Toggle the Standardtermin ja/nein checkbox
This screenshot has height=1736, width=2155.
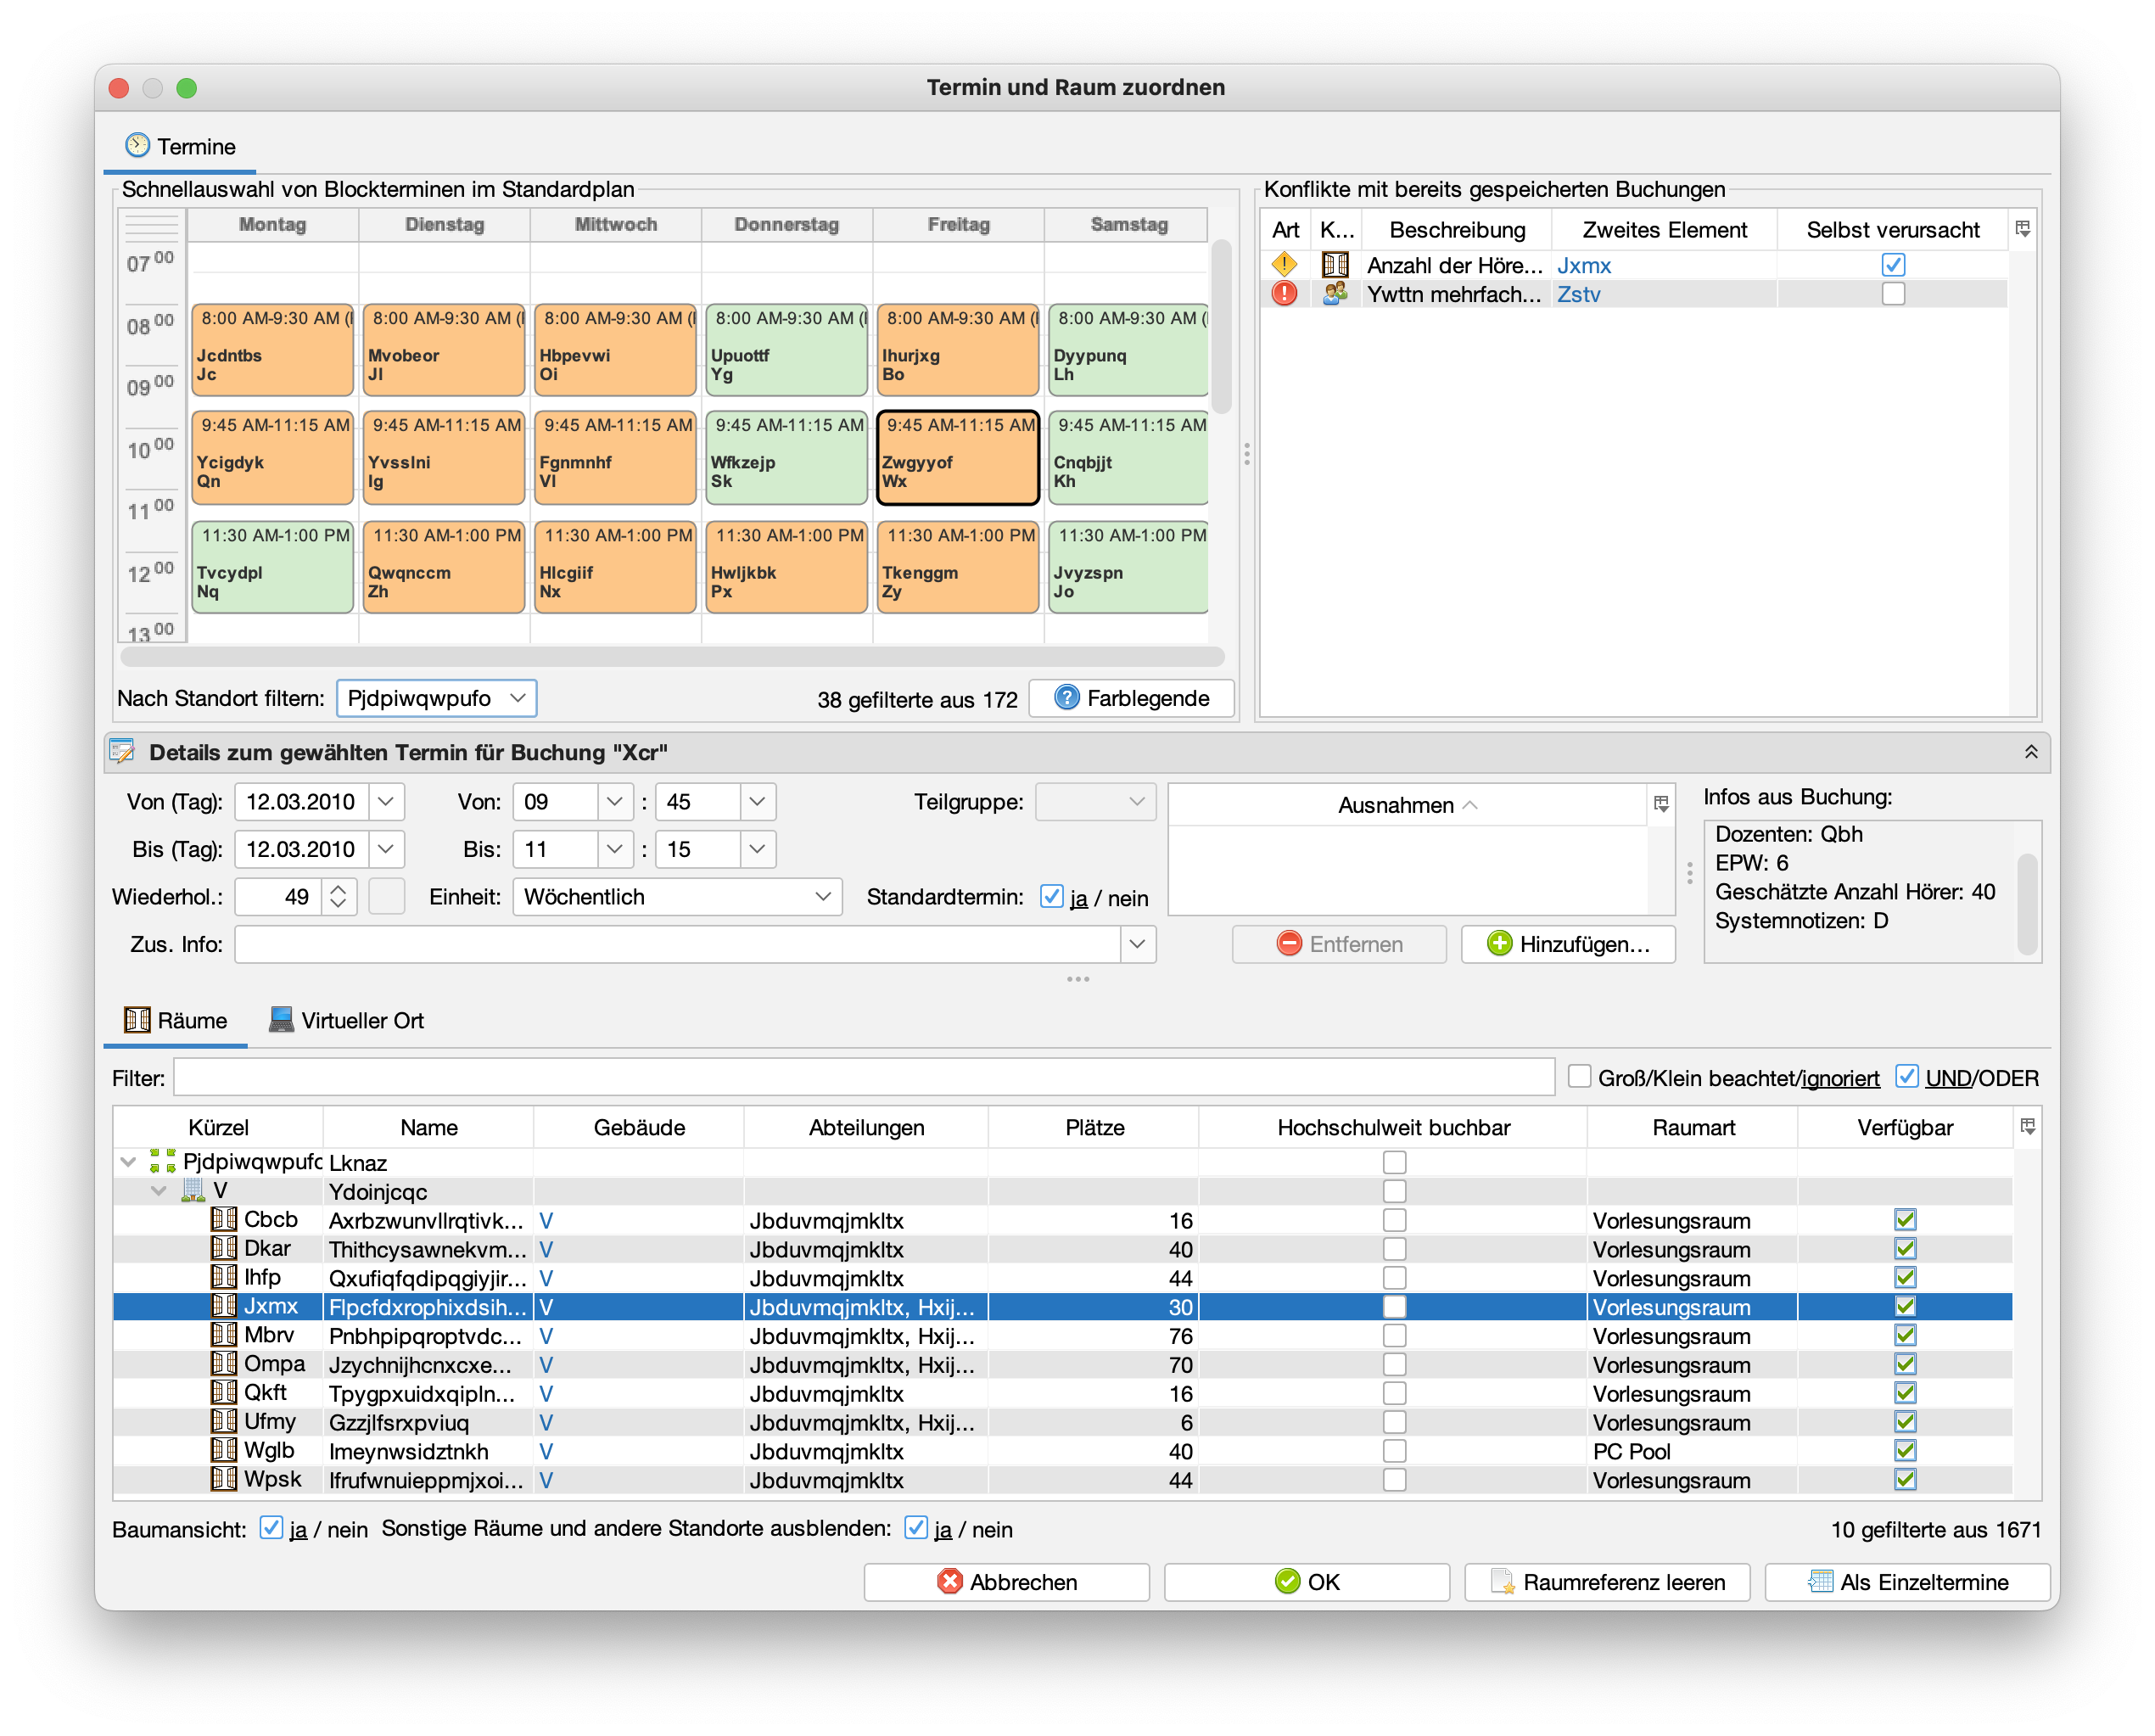[x=1051, y=897]
